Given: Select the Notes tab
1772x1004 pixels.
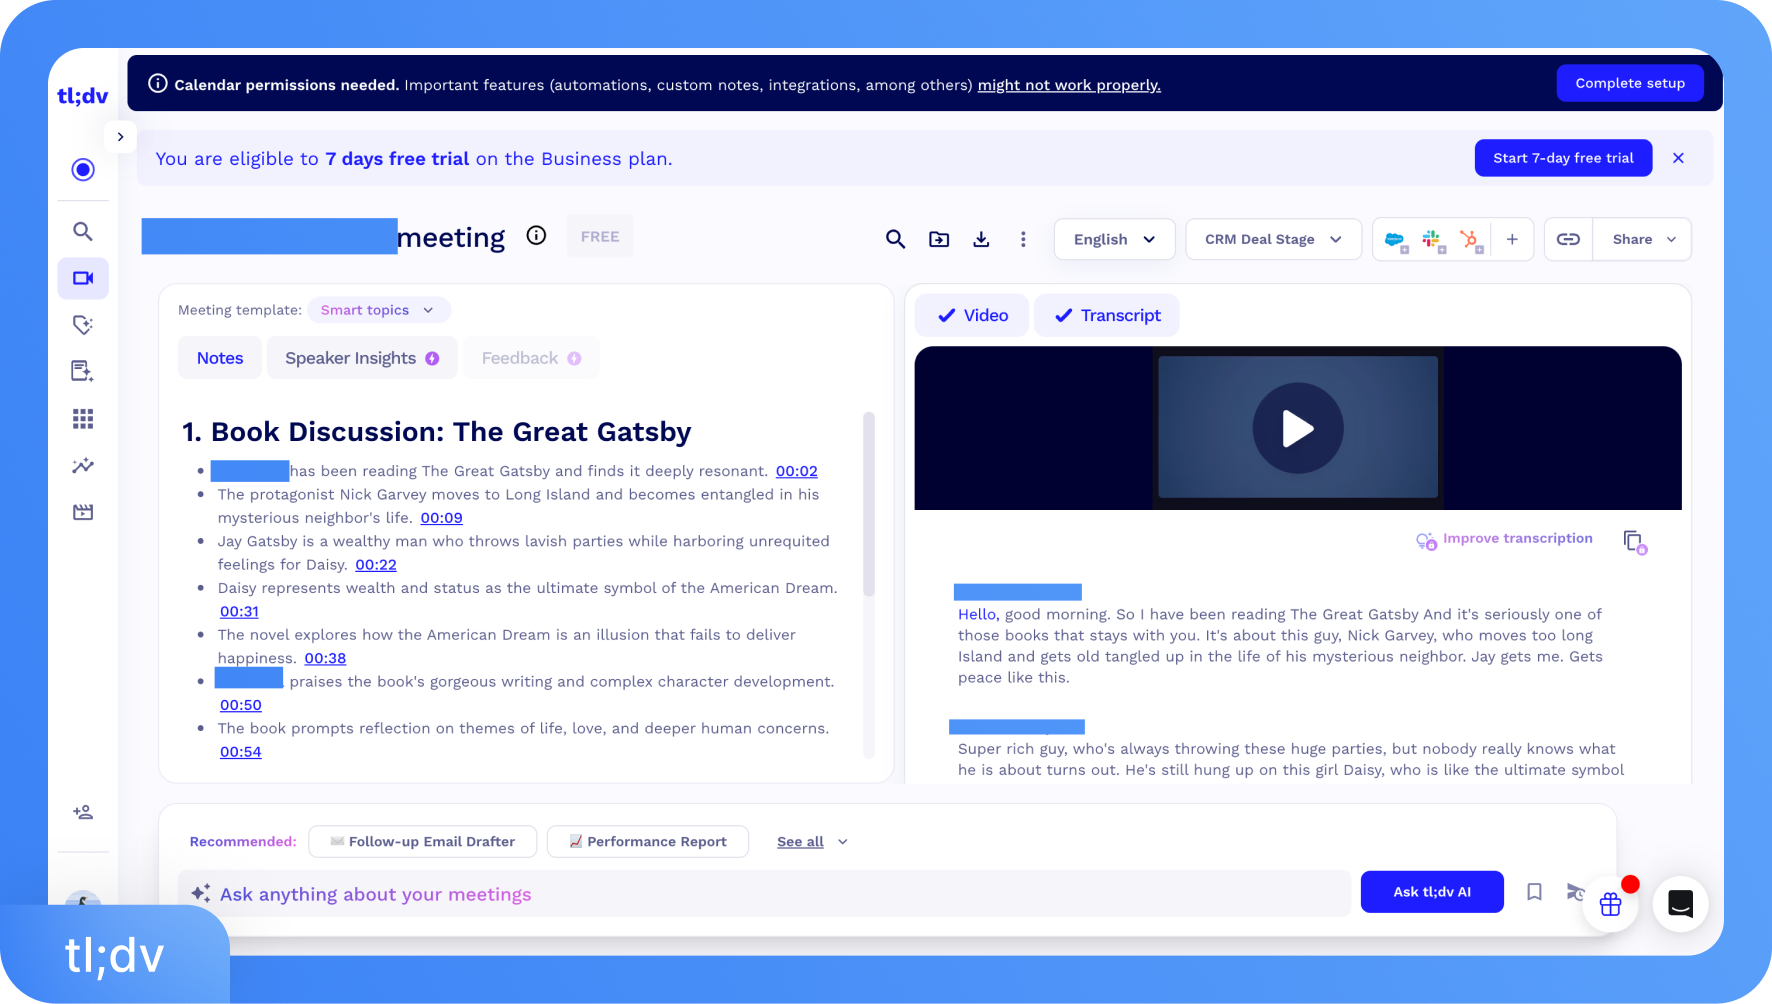Looking at the screenshot, I should (x=220, y=358).
